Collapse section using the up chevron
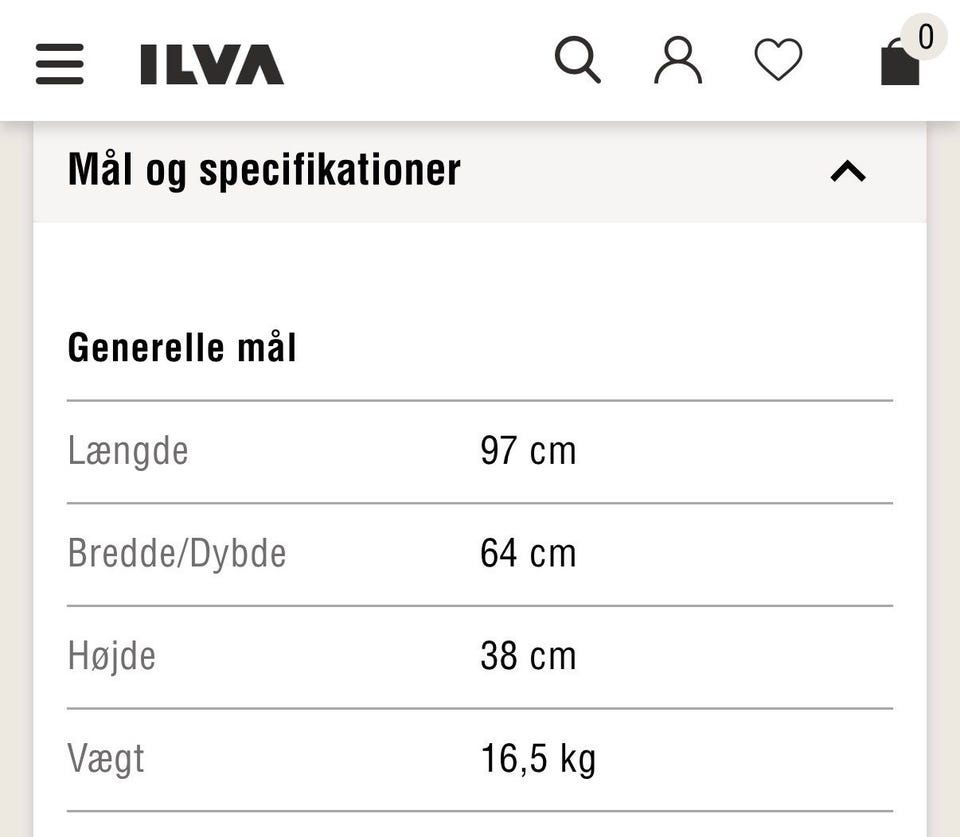 click(848, 171)
